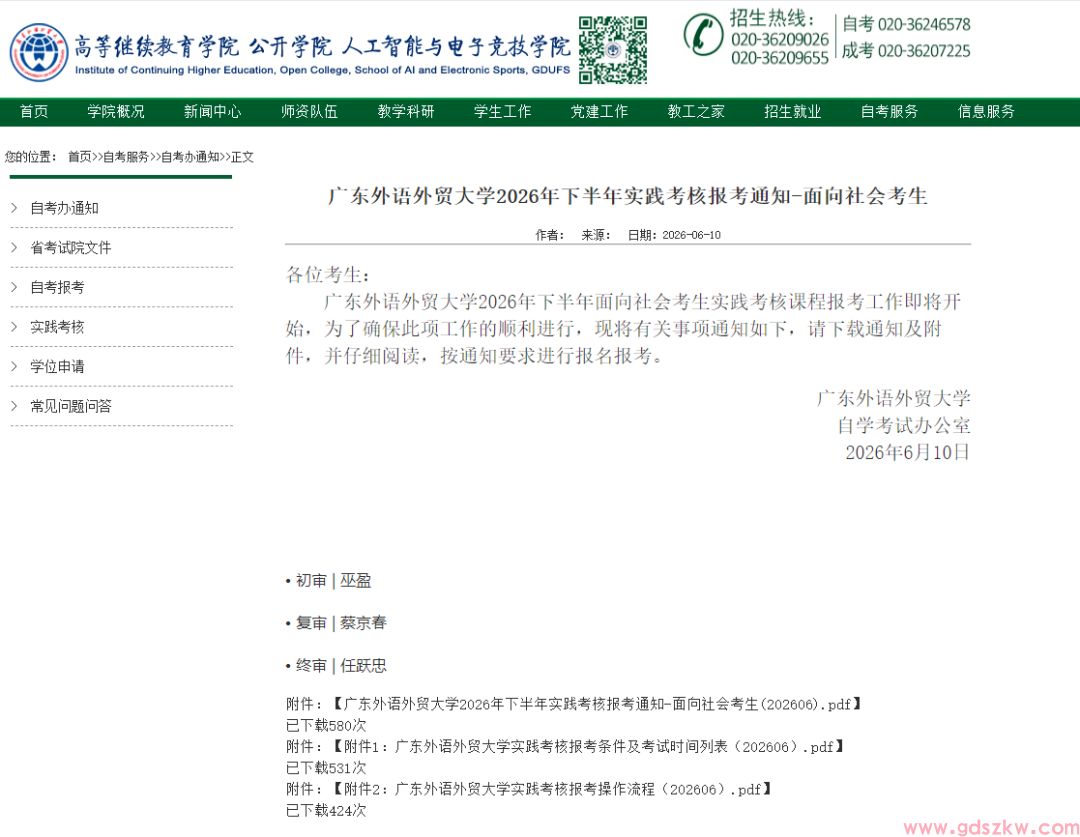Open the 自考服务 navigation menu

coord(889,112)
